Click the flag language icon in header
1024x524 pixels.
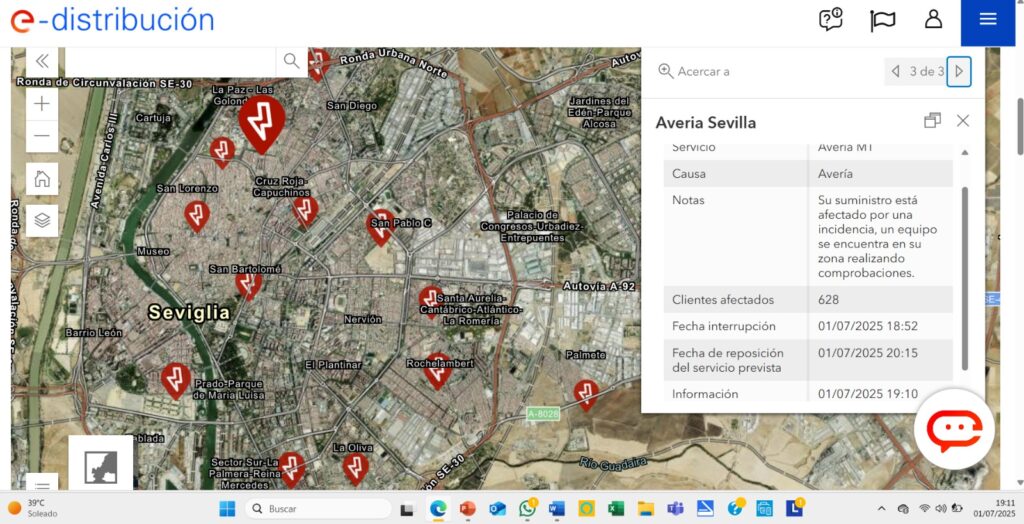coord(882,20)
